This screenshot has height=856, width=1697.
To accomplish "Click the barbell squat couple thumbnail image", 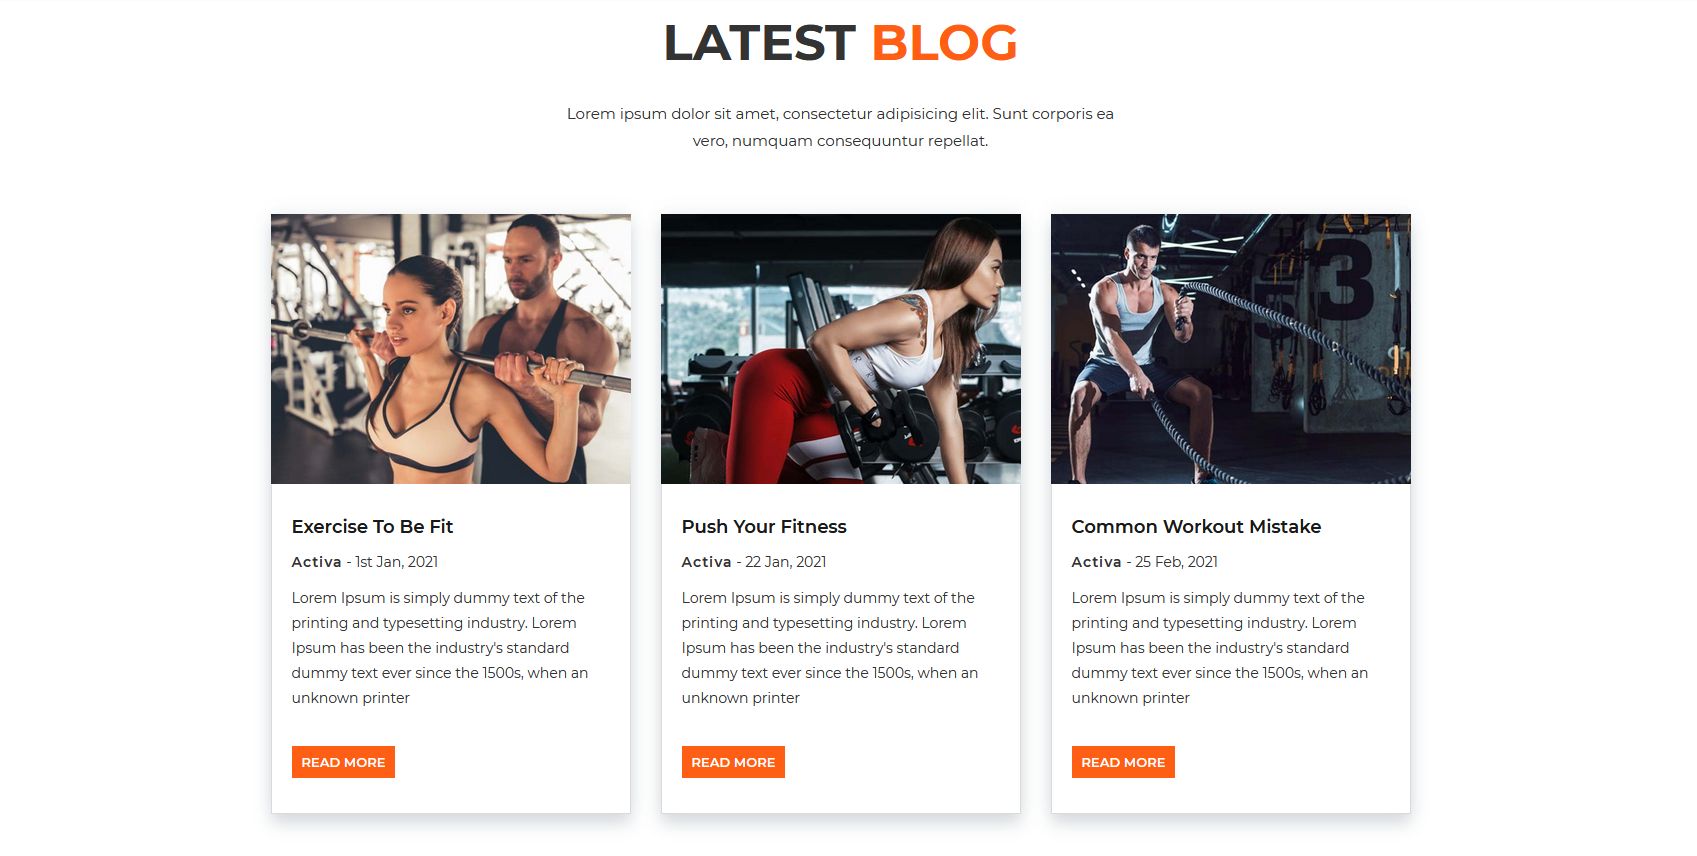I will tap(451, 349).
